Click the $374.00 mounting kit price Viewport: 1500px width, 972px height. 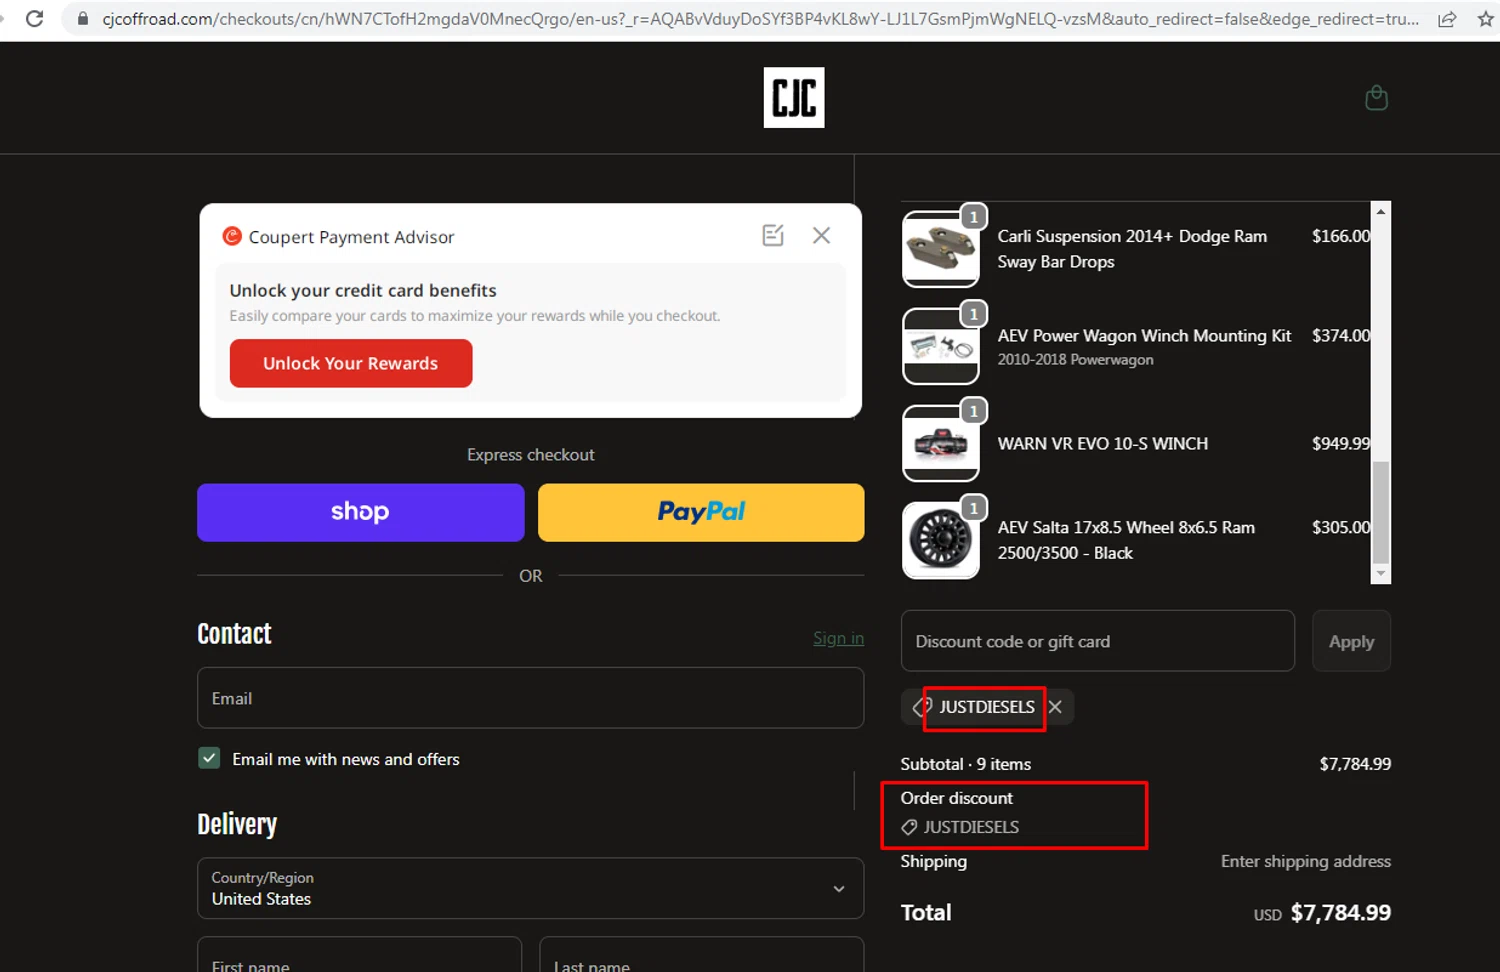(1341, 335)
